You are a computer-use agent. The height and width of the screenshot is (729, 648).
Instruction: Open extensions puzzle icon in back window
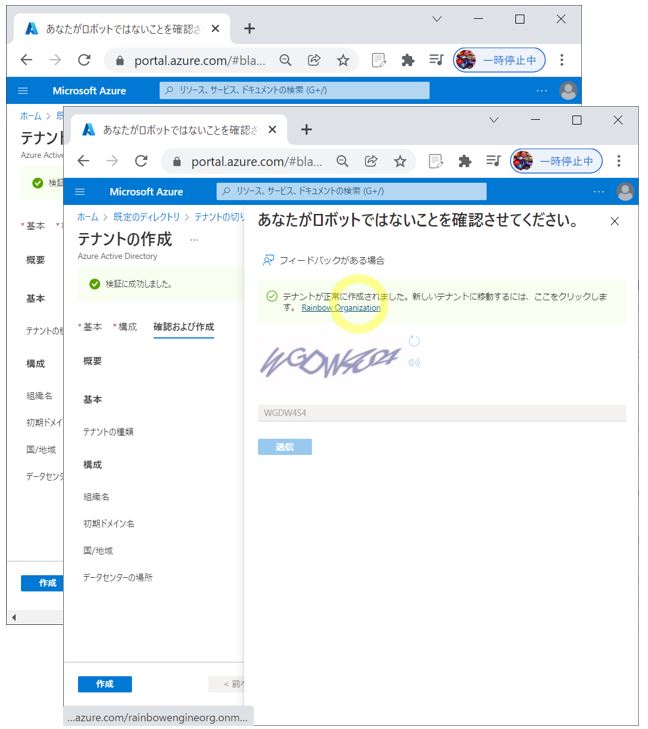(x=408, y=60)
